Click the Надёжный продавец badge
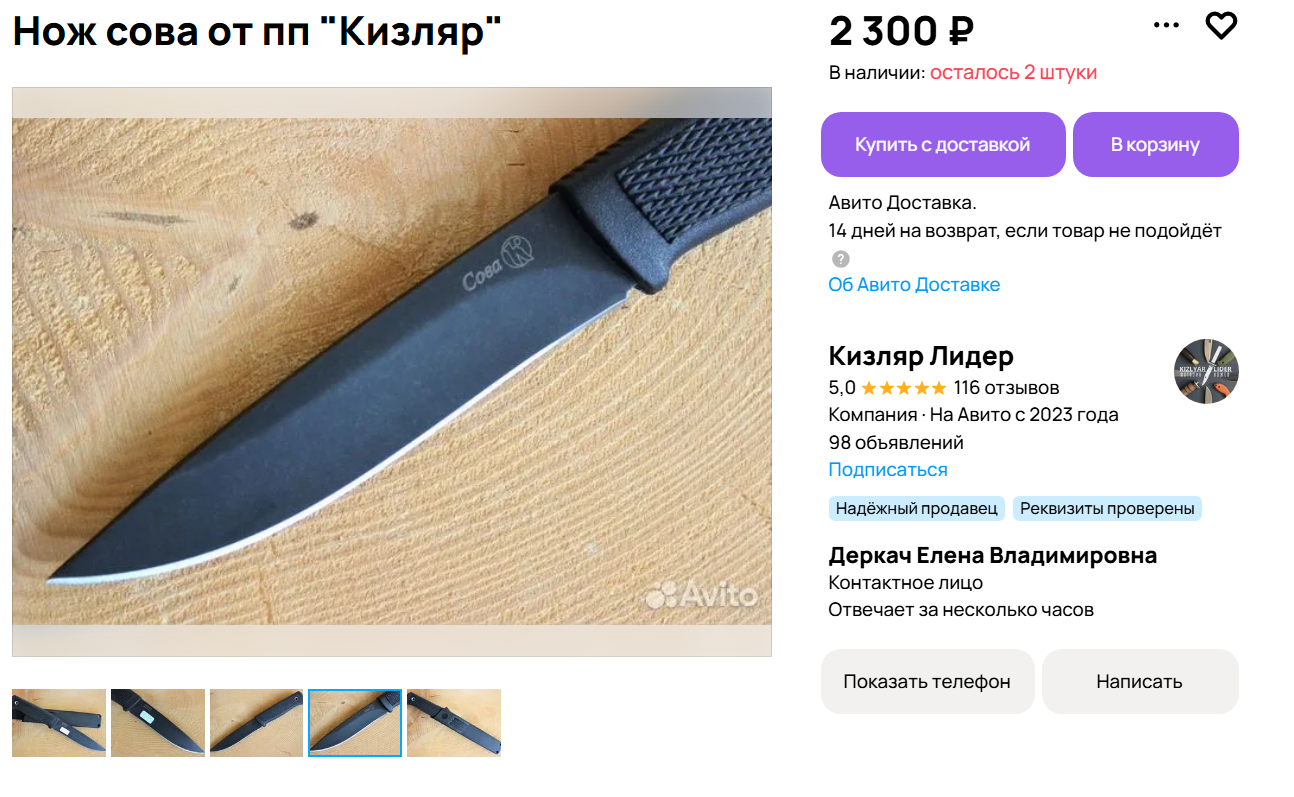 click(x=917, y=509)
